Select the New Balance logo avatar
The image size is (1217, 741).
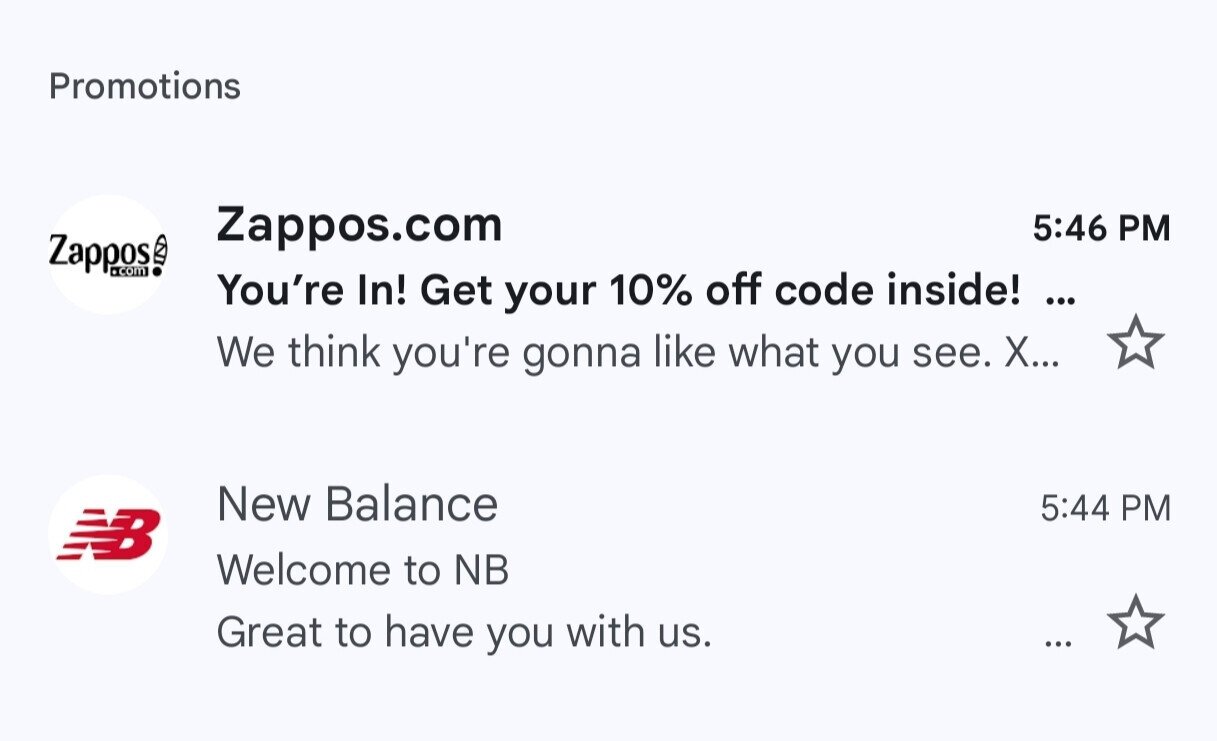pos(108,533)
